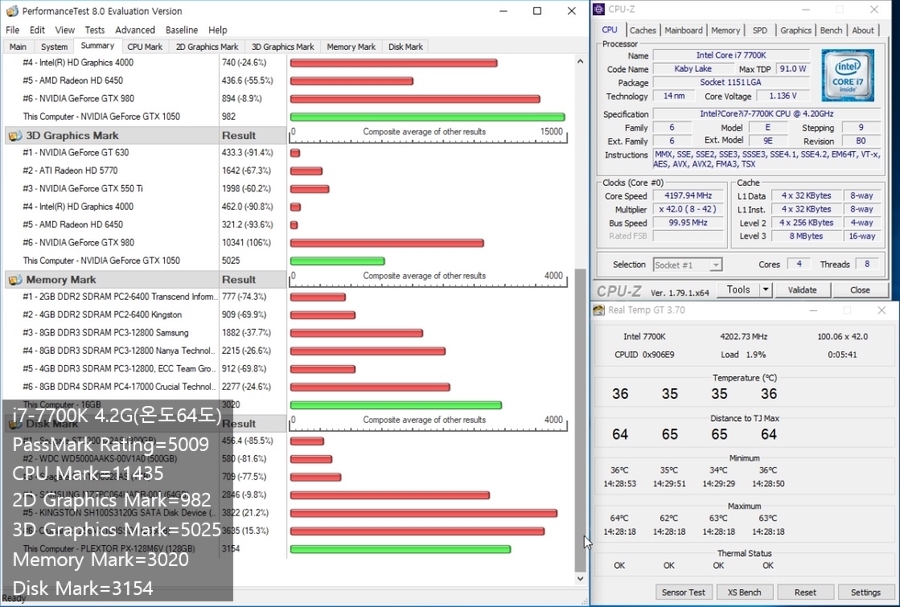Click XS Bench in Real Temp
Image resolution: width=900 pixels, height=607 pixels.
pyautogui.click(x=744, y=592)
